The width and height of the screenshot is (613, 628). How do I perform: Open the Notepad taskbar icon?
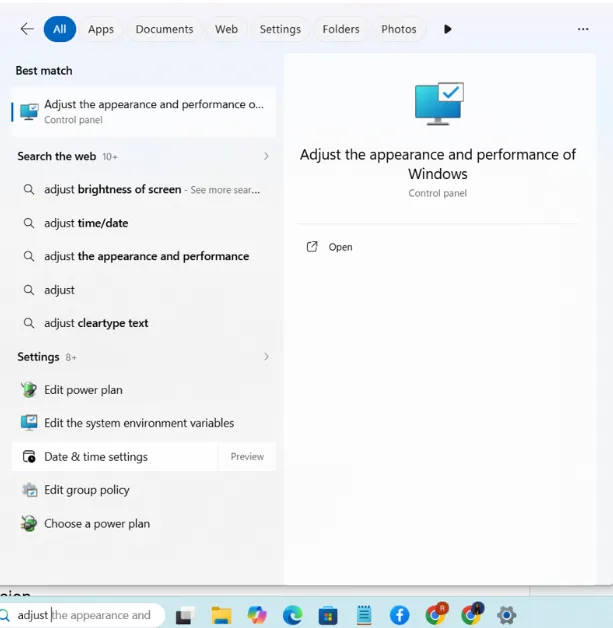(364, 615)
